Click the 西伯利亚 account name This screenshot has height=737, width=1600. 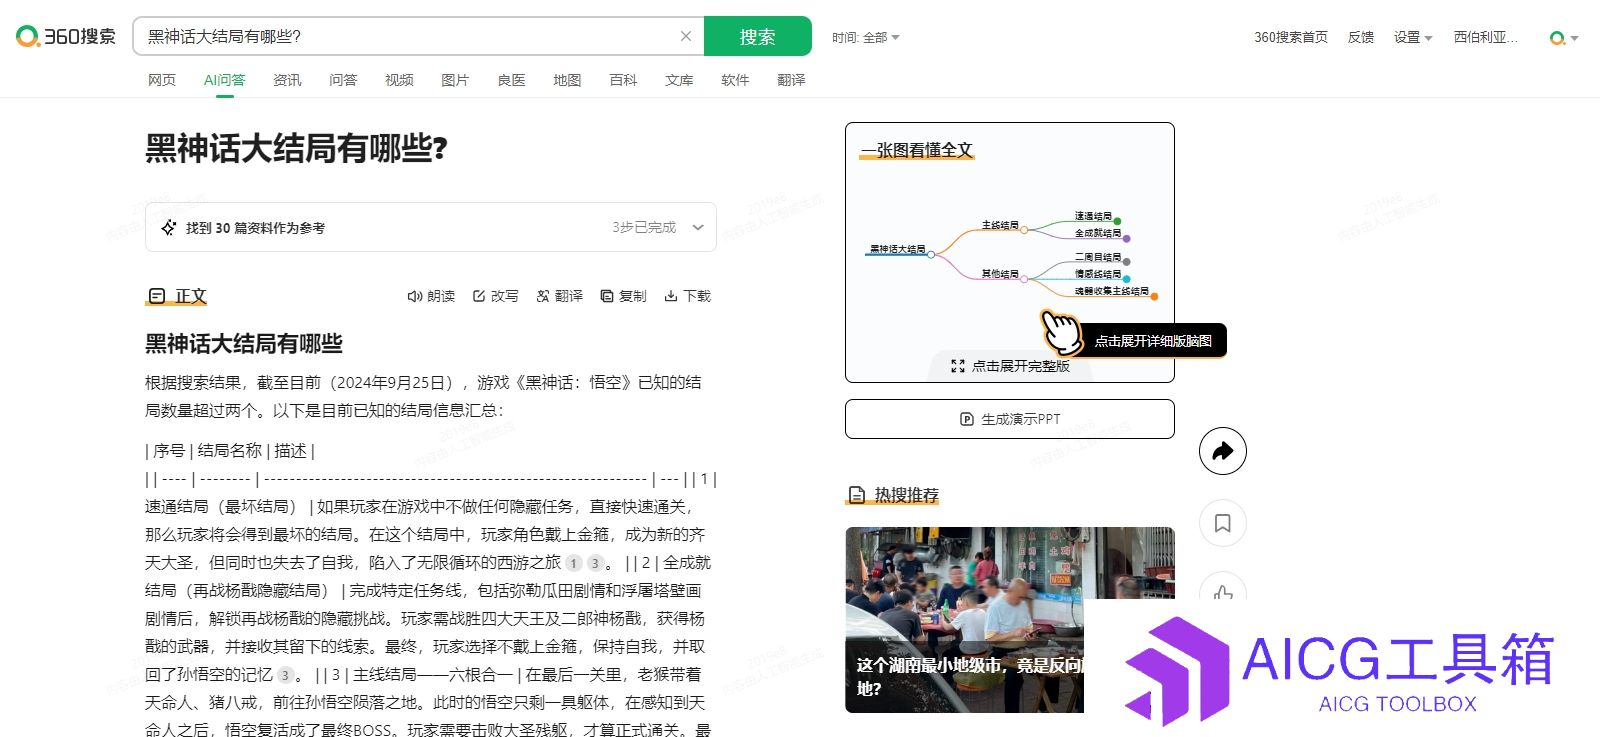pos(1485,37)
